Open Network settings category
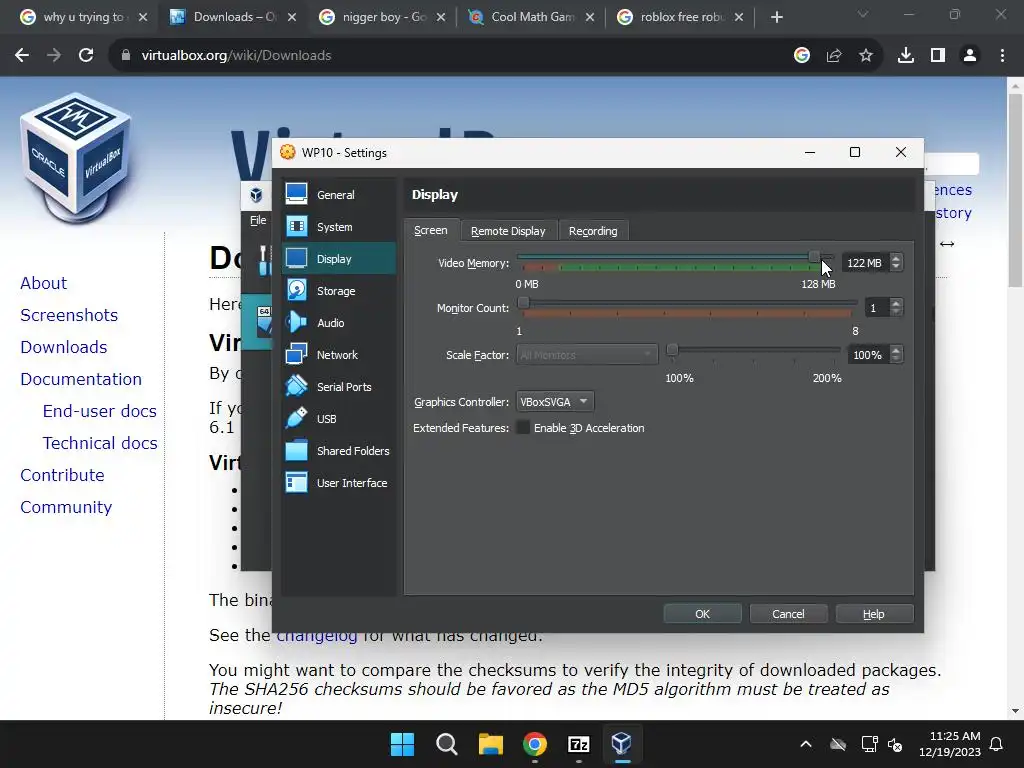This screenshot has height=768, width=1024. click(338, 355)
